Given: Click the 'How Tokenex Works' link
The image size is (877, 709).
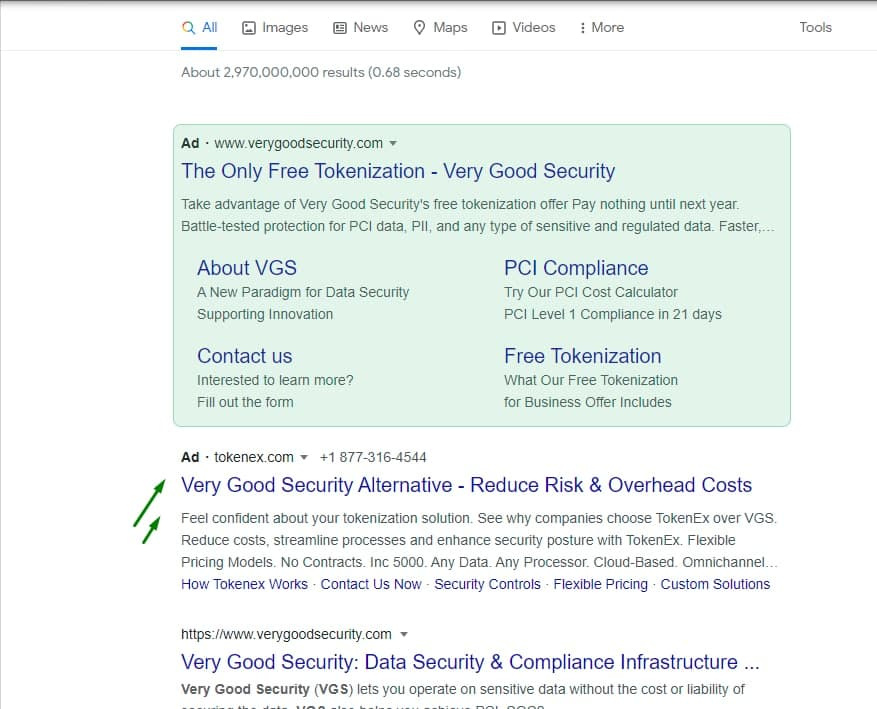Looking at the screenshot, I should (x=244, y=584).
